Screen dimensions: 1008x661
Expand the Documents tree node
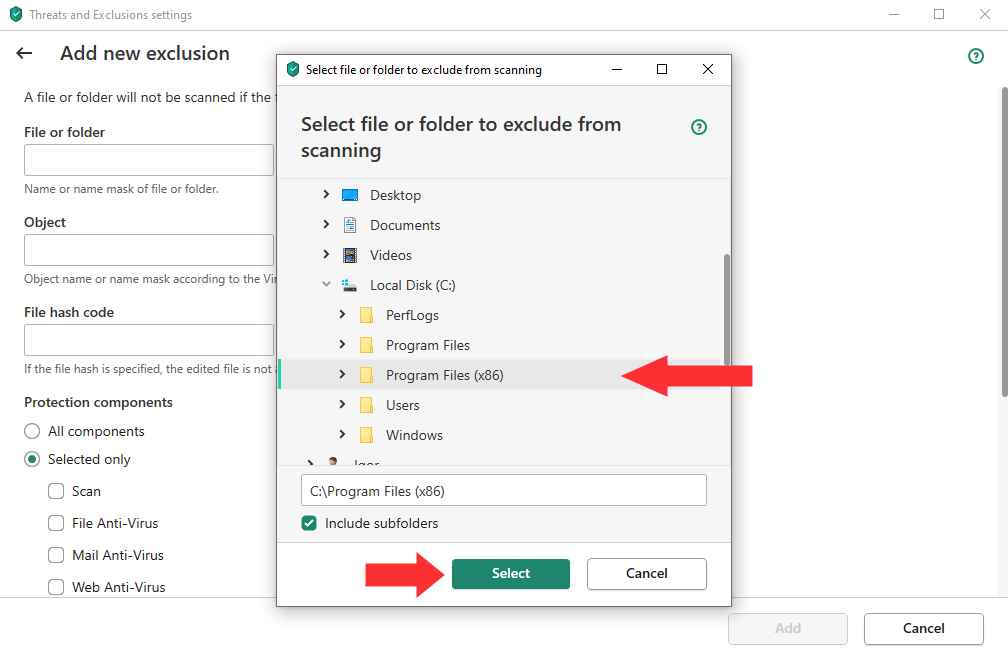[326, 224]
